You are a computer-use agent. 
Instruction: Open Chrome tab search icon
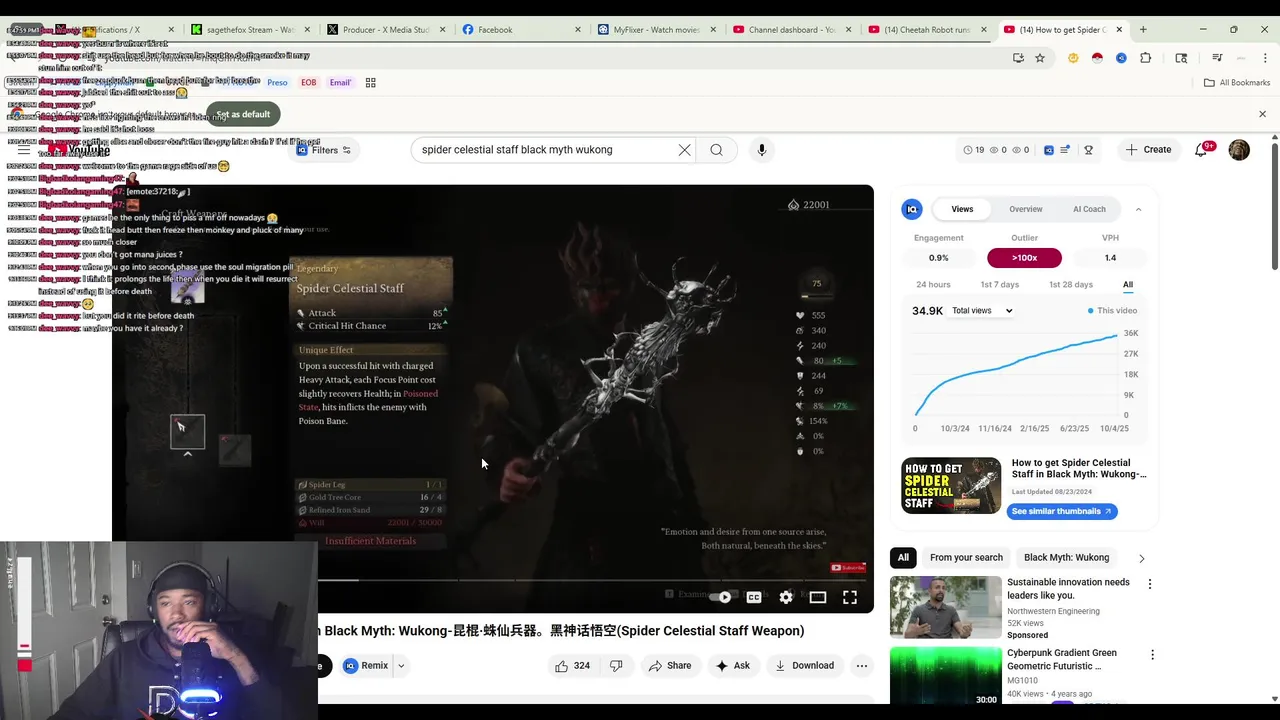pos(1181,58)
